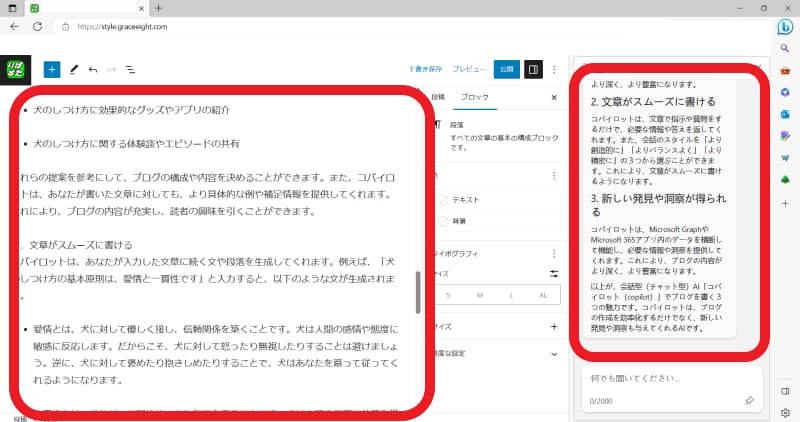Toggle the settings sidebar panel icon
Screen dimensions: 800x422
[x=533, y=69]
